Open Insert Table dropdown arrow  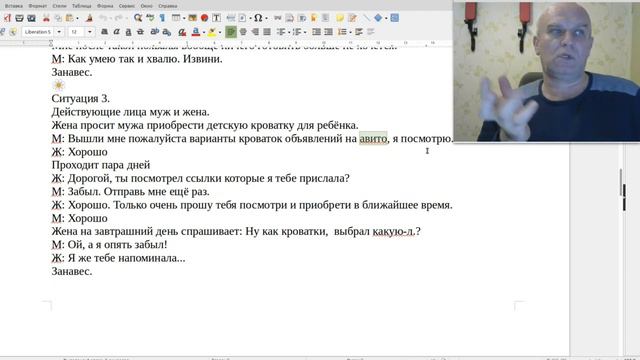[184, 18]
